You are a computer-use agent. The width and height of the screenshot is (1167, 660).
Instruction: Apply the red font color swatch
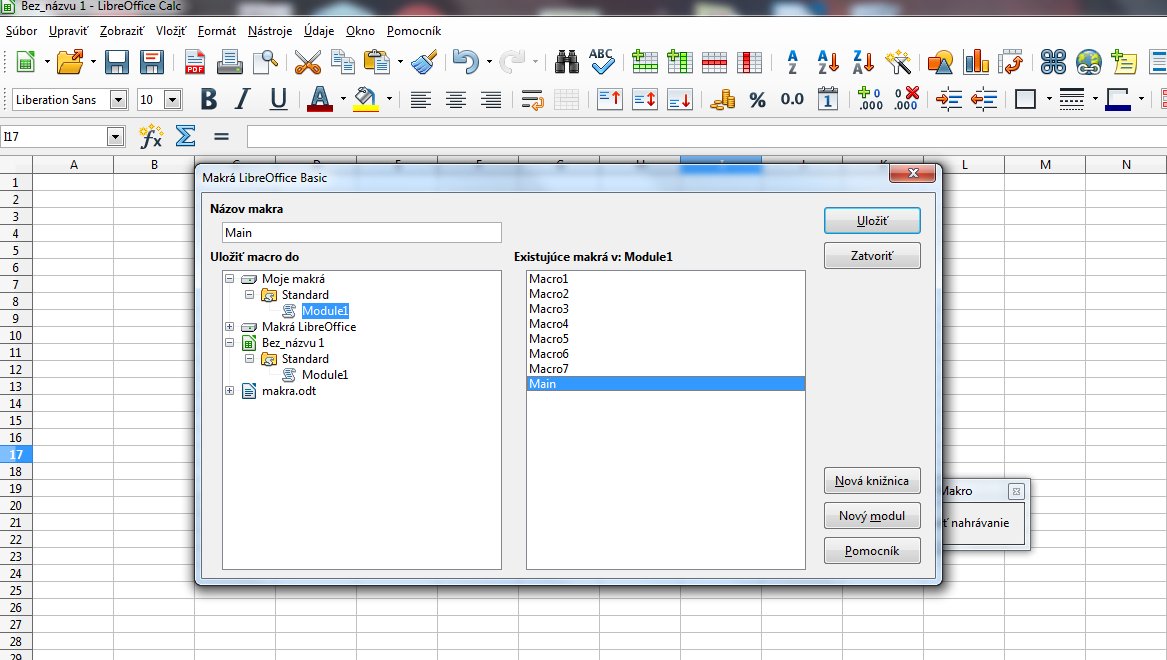(x=320, y=107)
